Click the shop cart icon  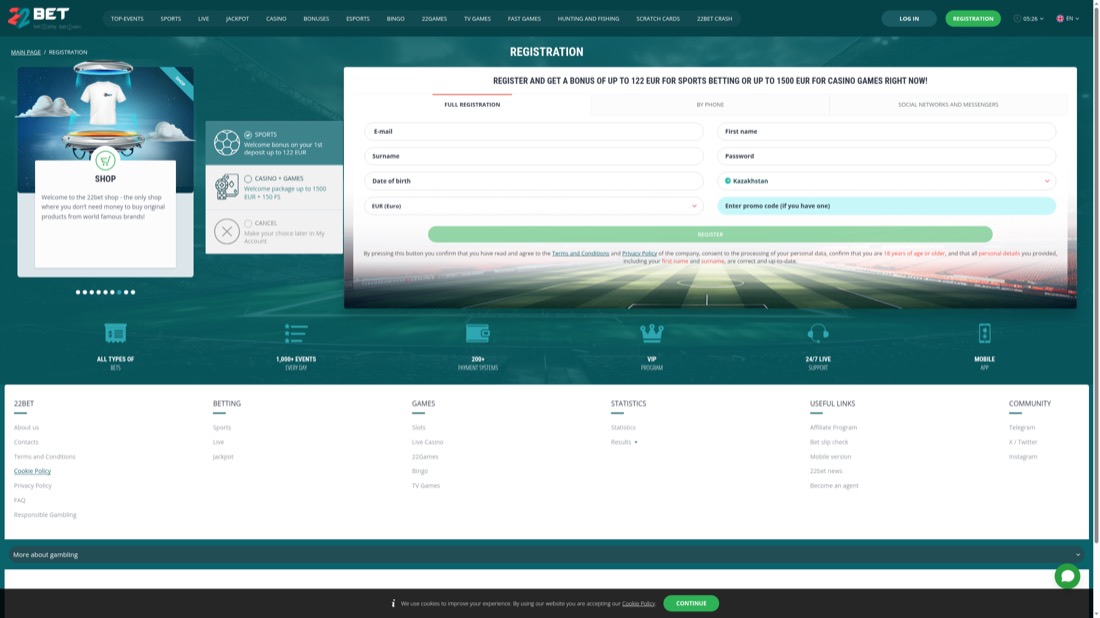(105, 161)
